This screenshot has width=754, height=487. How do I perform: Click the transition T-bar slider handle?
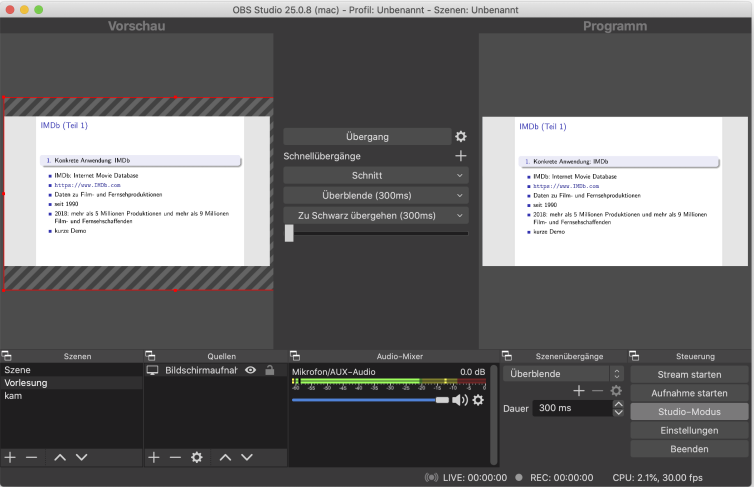[x=289, y=233]
